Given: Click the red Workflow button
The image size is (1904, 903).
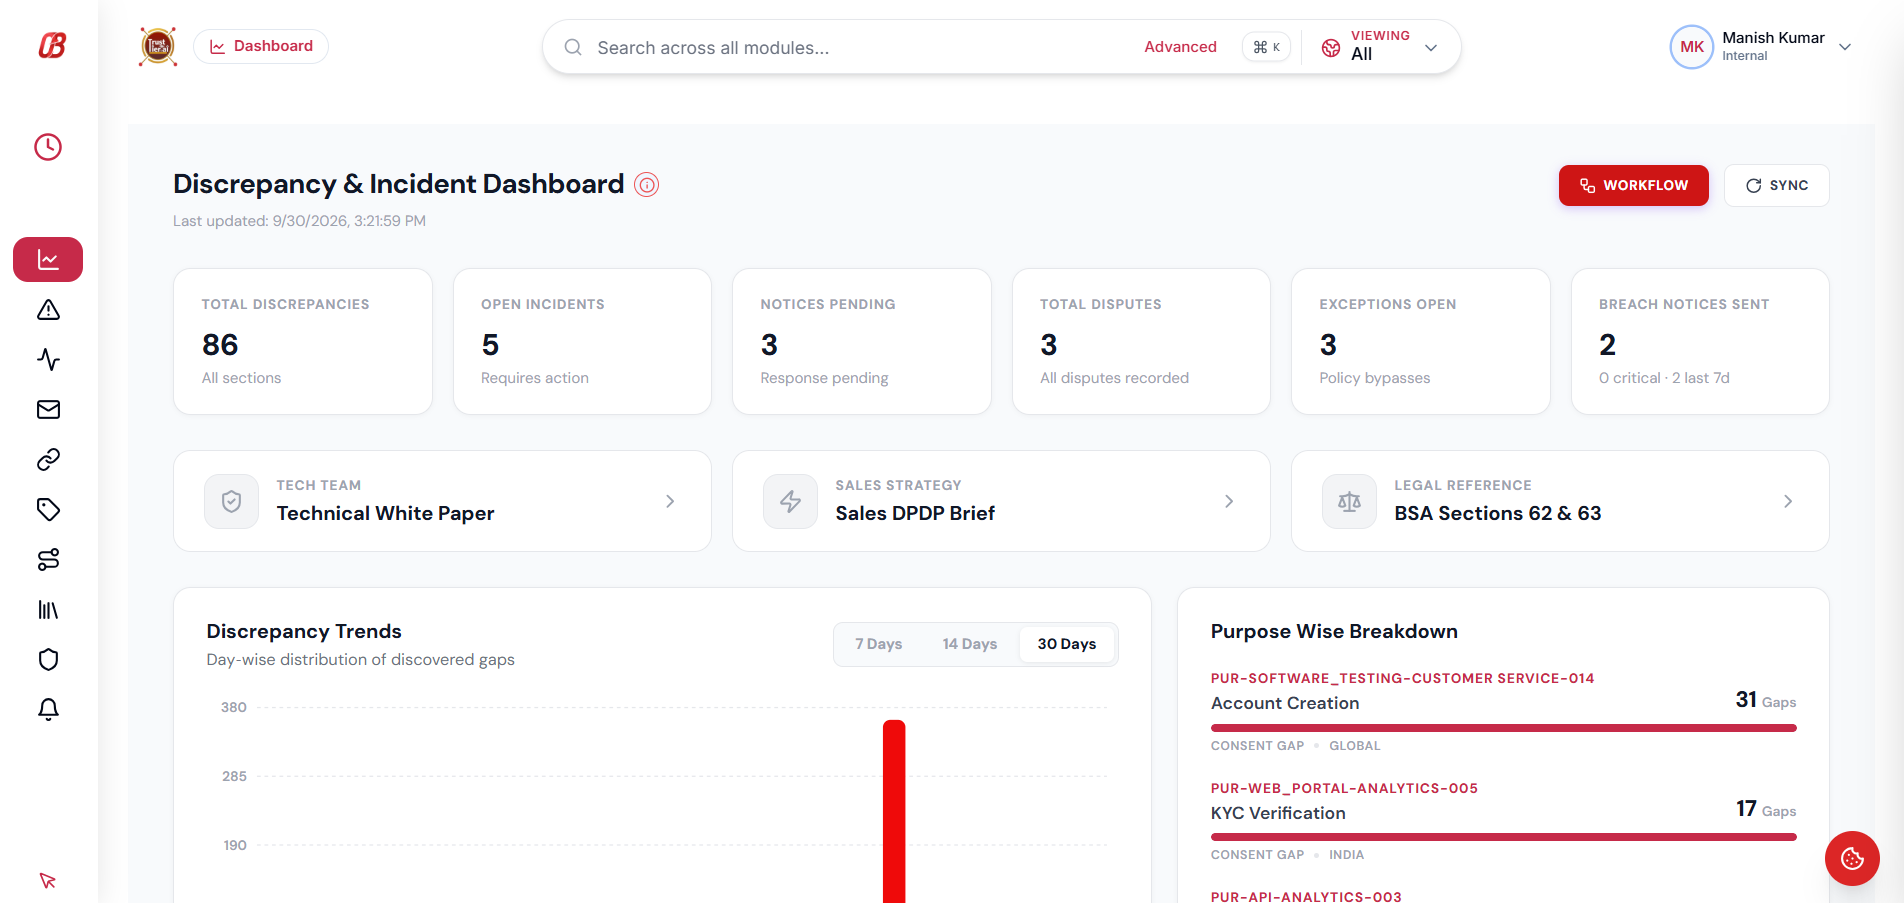Looking at the screenshot, I should pos(1633,185).
